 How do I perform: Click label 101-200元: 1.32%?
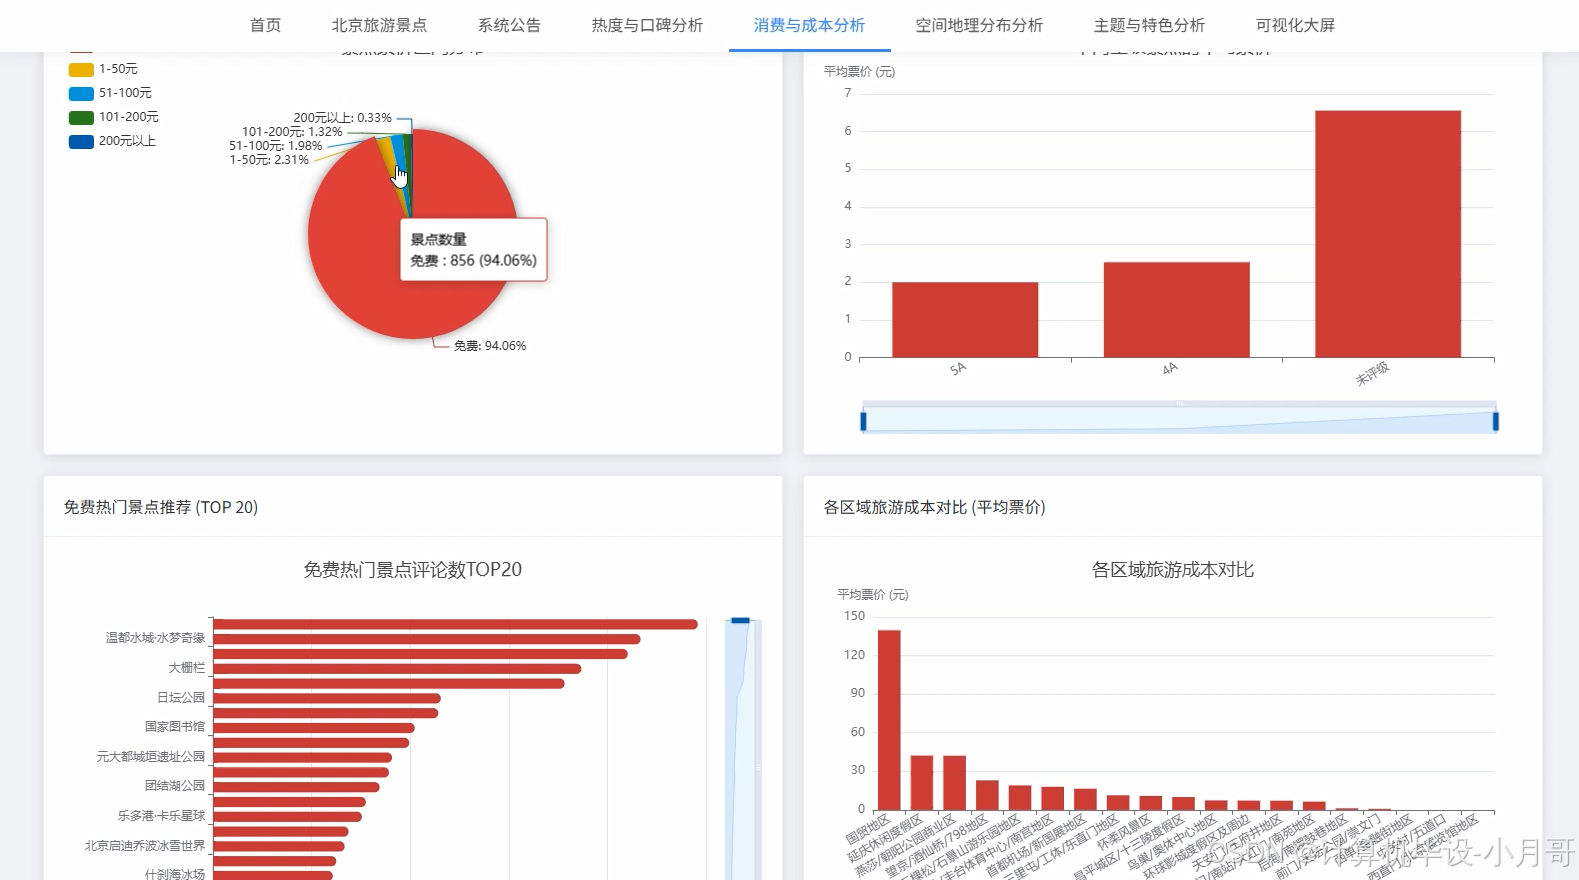coord(292,132)
